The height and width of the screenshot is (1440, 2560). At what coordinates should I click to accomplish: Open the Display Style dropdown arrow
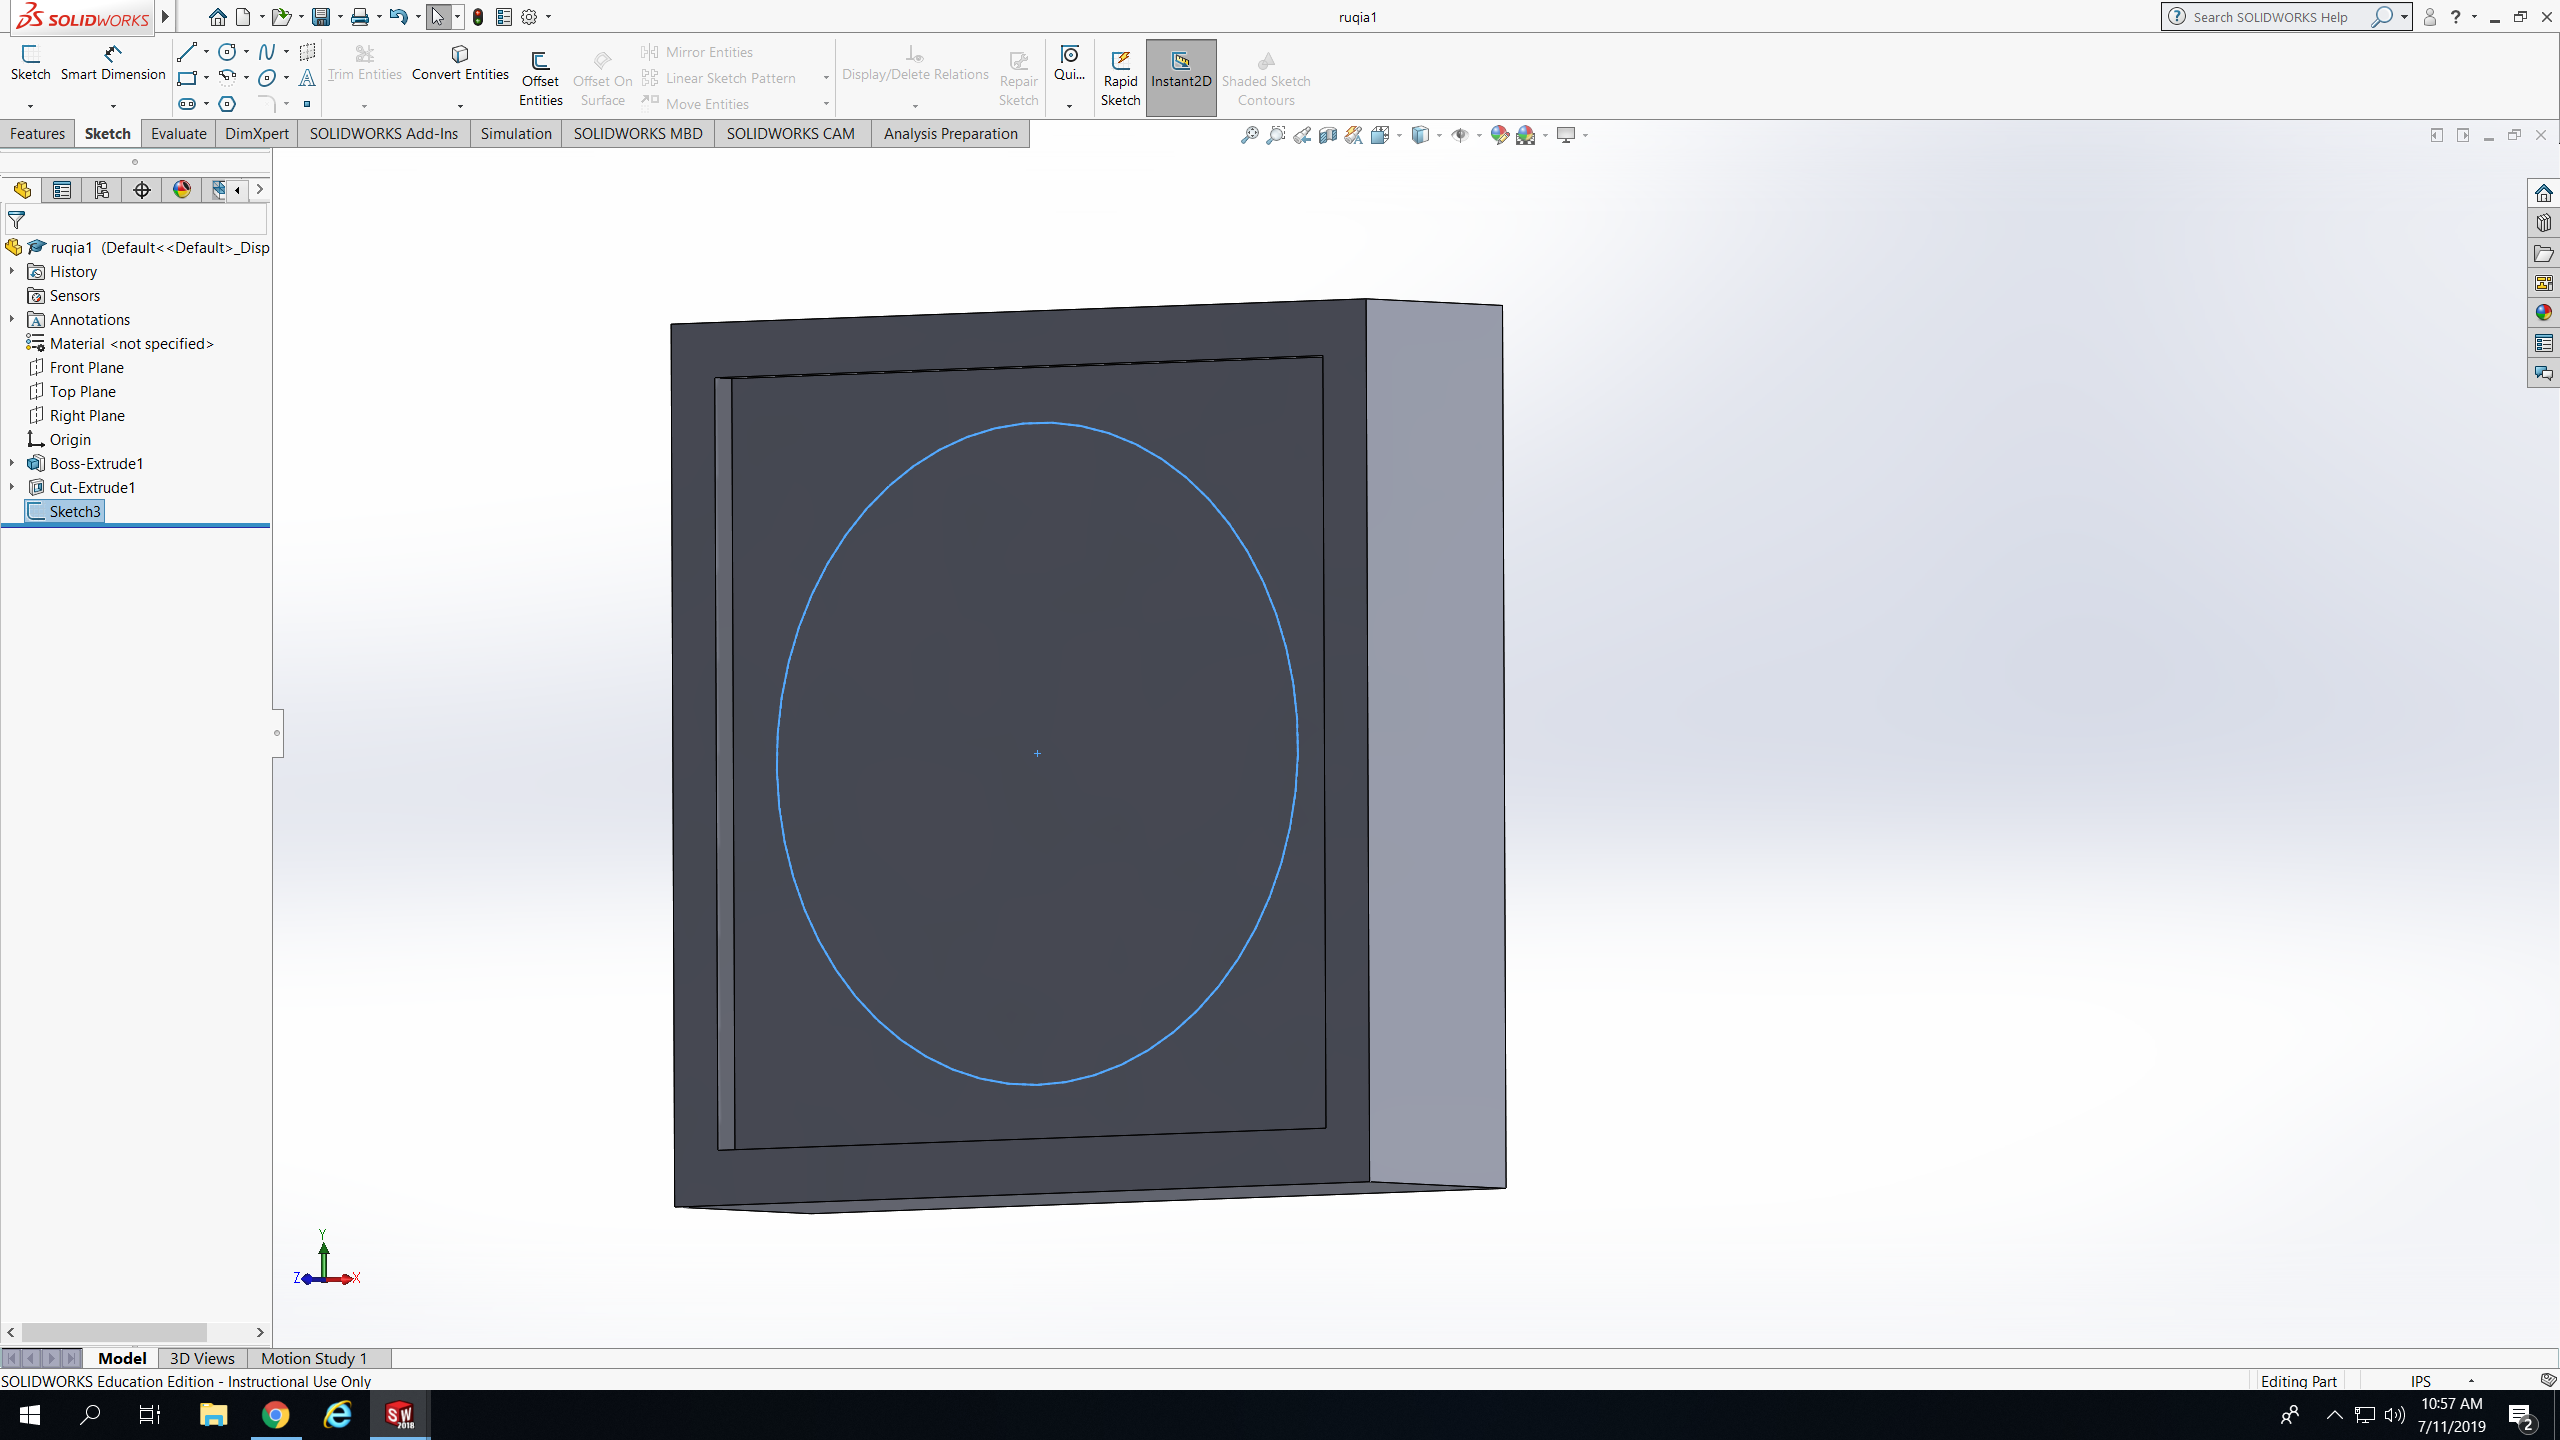click(1439, 135)
